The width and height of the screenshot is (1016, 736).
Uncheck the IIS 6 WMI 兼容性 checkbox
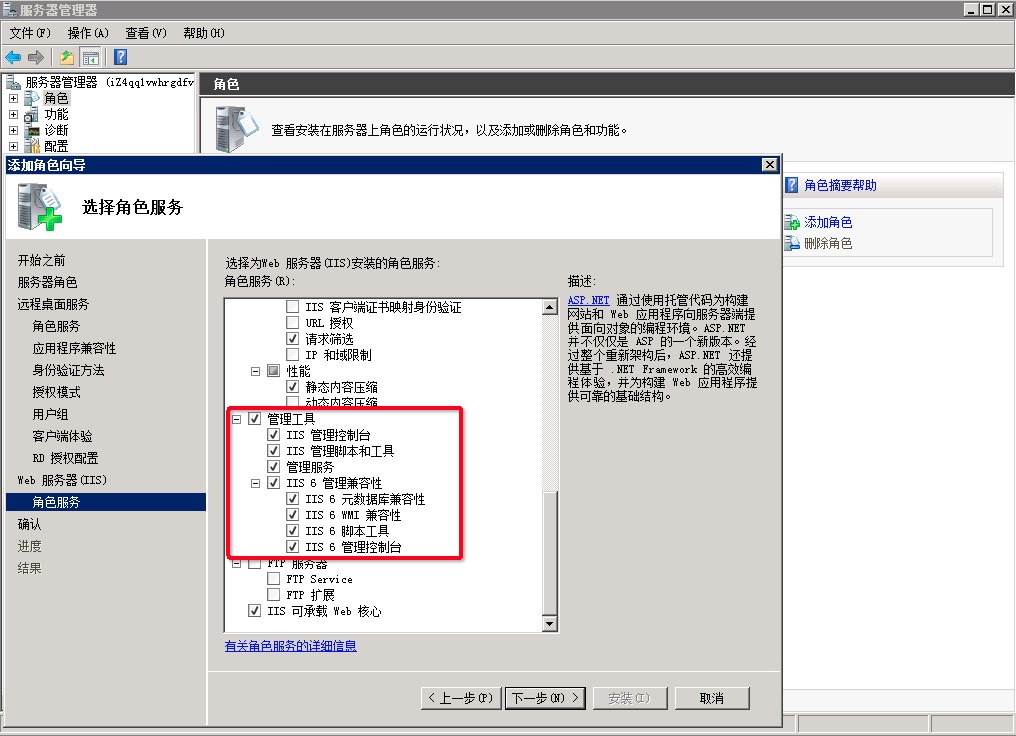click(x=293, y=515)
